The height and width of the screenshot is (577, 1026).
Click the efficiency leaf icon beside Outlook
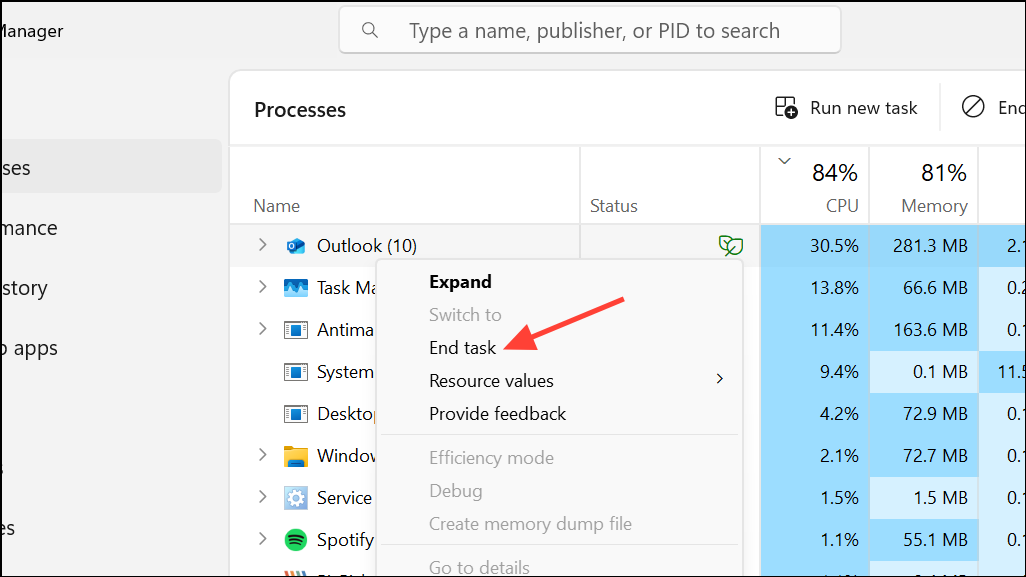coord(731,245)
